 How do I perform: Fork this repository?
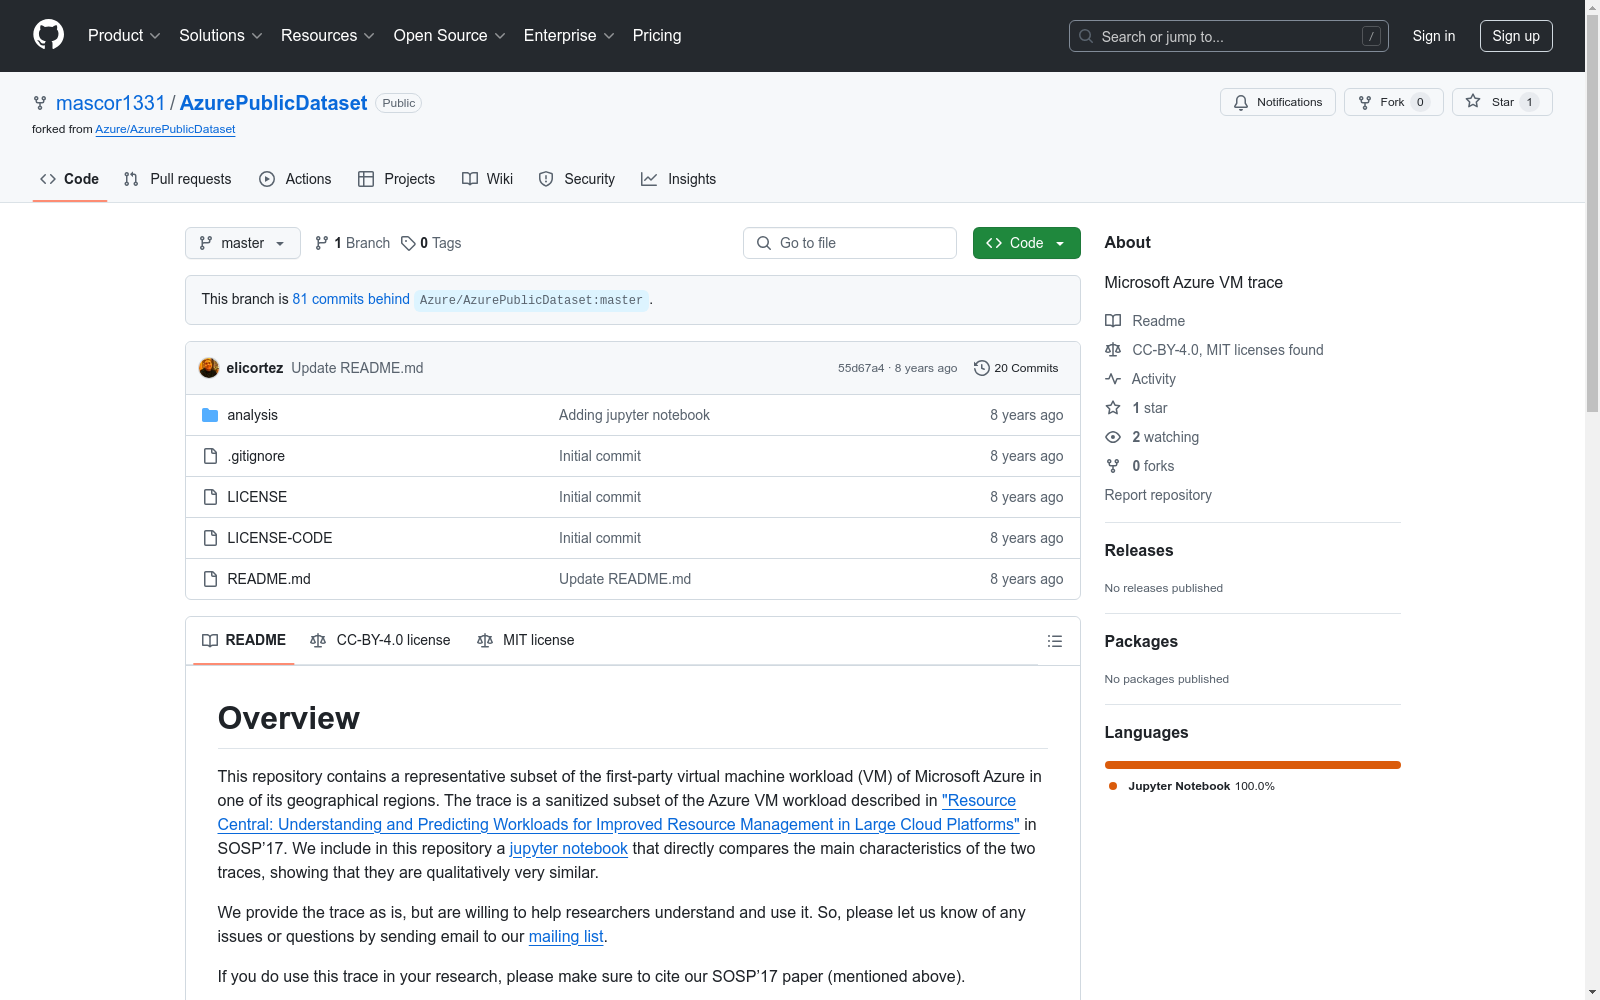[1394, 102]
